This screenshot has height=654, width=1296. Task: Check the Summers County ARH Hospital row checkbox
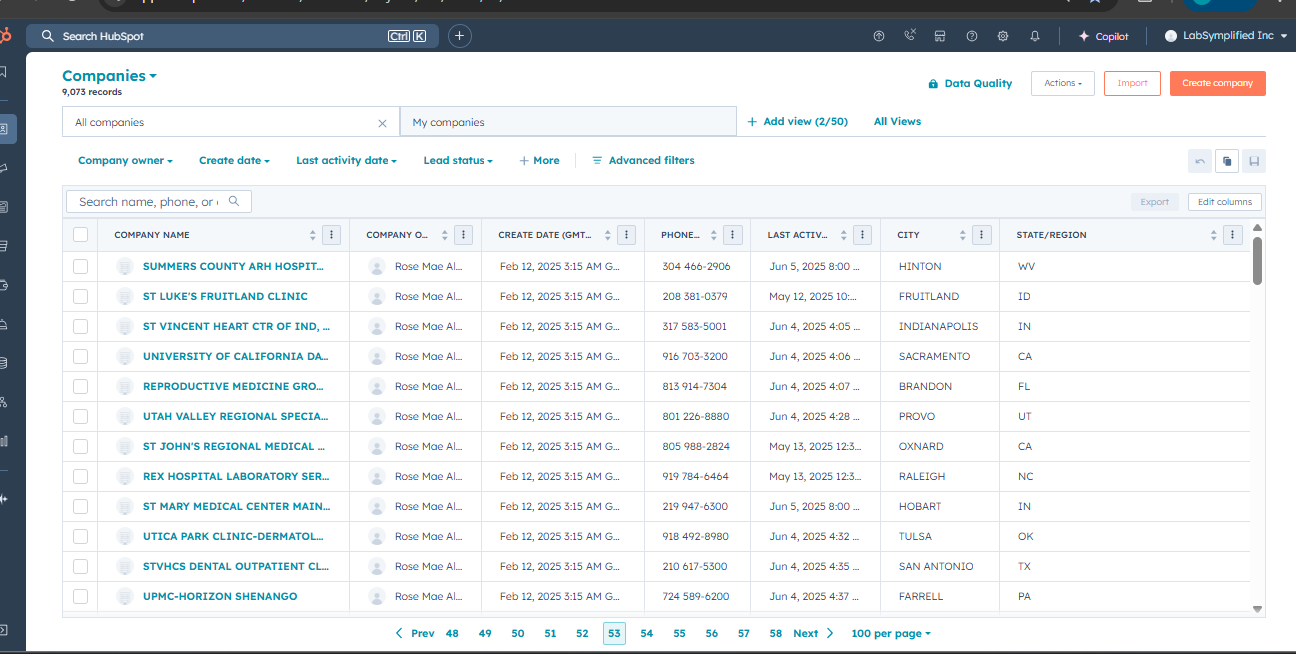[x=80, y=266]
